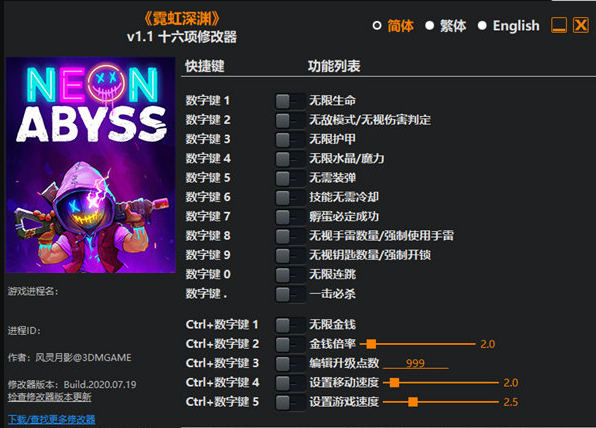Toggle 无视钥匙数量/强制开锁 switch
The image size is (596, 428).
click(x=290, y=255)
